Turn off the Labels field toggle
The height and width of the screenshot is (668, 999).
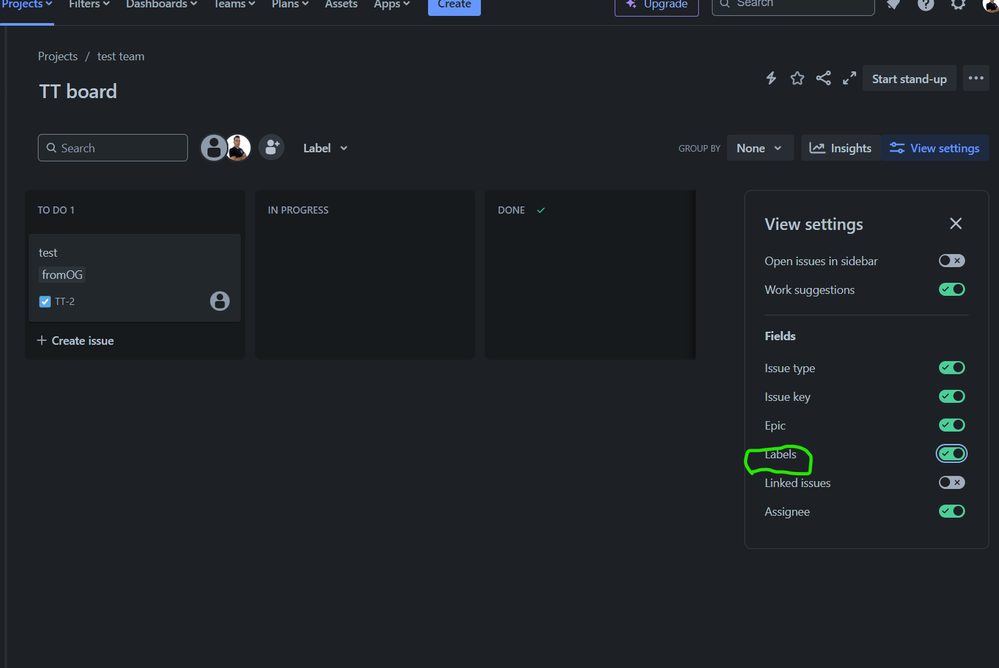tap(952, 454)
